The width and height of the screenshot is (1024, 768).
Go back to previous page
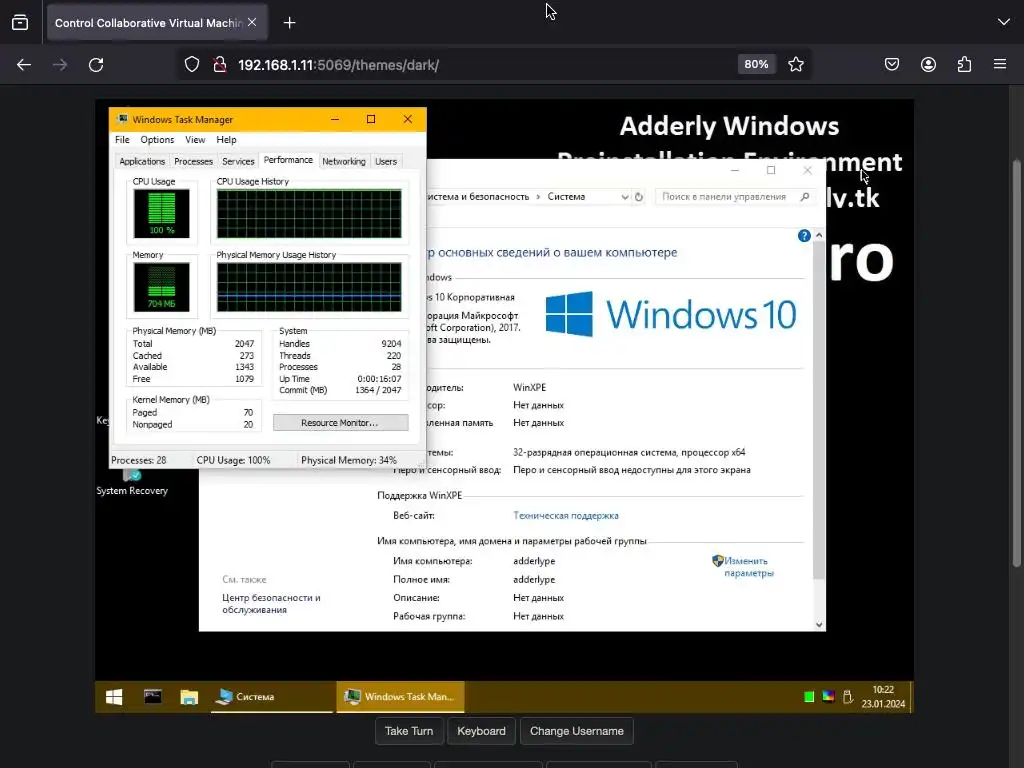24,65
